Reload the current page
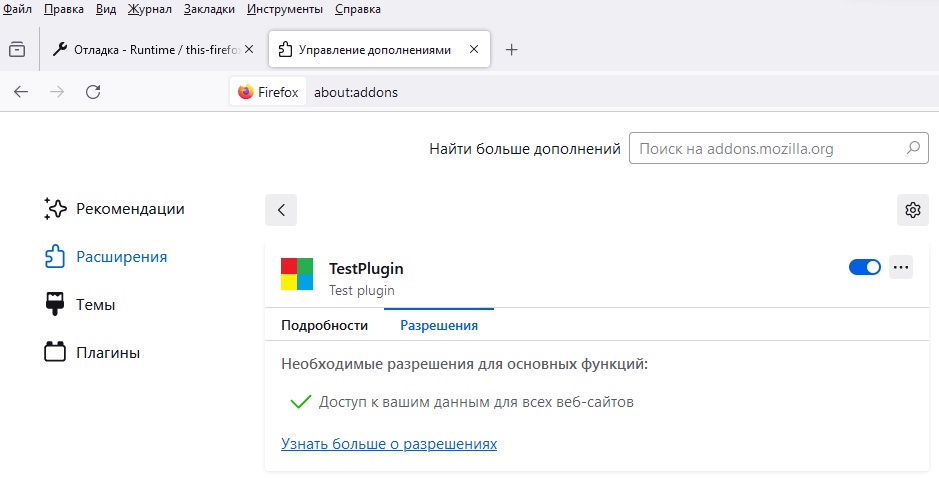939x488 pixels. click(93, 92)
